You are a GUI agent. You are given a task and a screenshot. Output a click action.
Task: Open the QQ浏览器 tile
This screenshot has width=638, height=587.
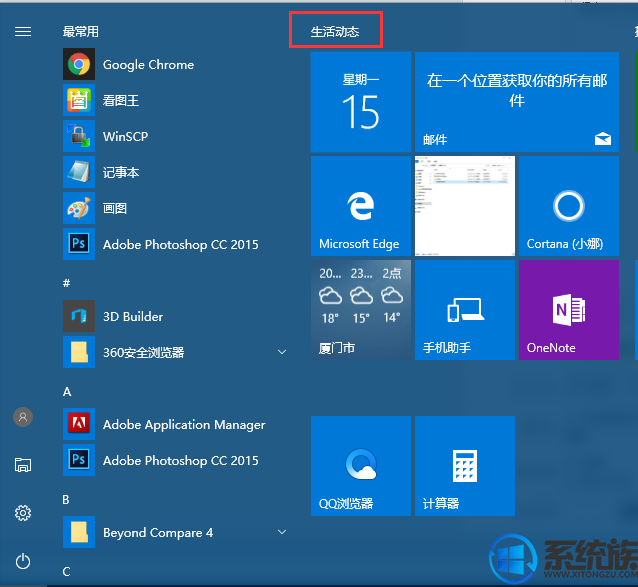361,466
